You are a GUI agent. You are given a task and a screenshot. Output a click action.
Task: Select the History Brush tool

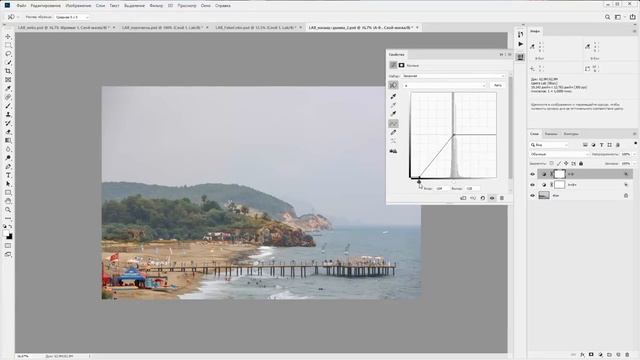click(x=8, y=123)
